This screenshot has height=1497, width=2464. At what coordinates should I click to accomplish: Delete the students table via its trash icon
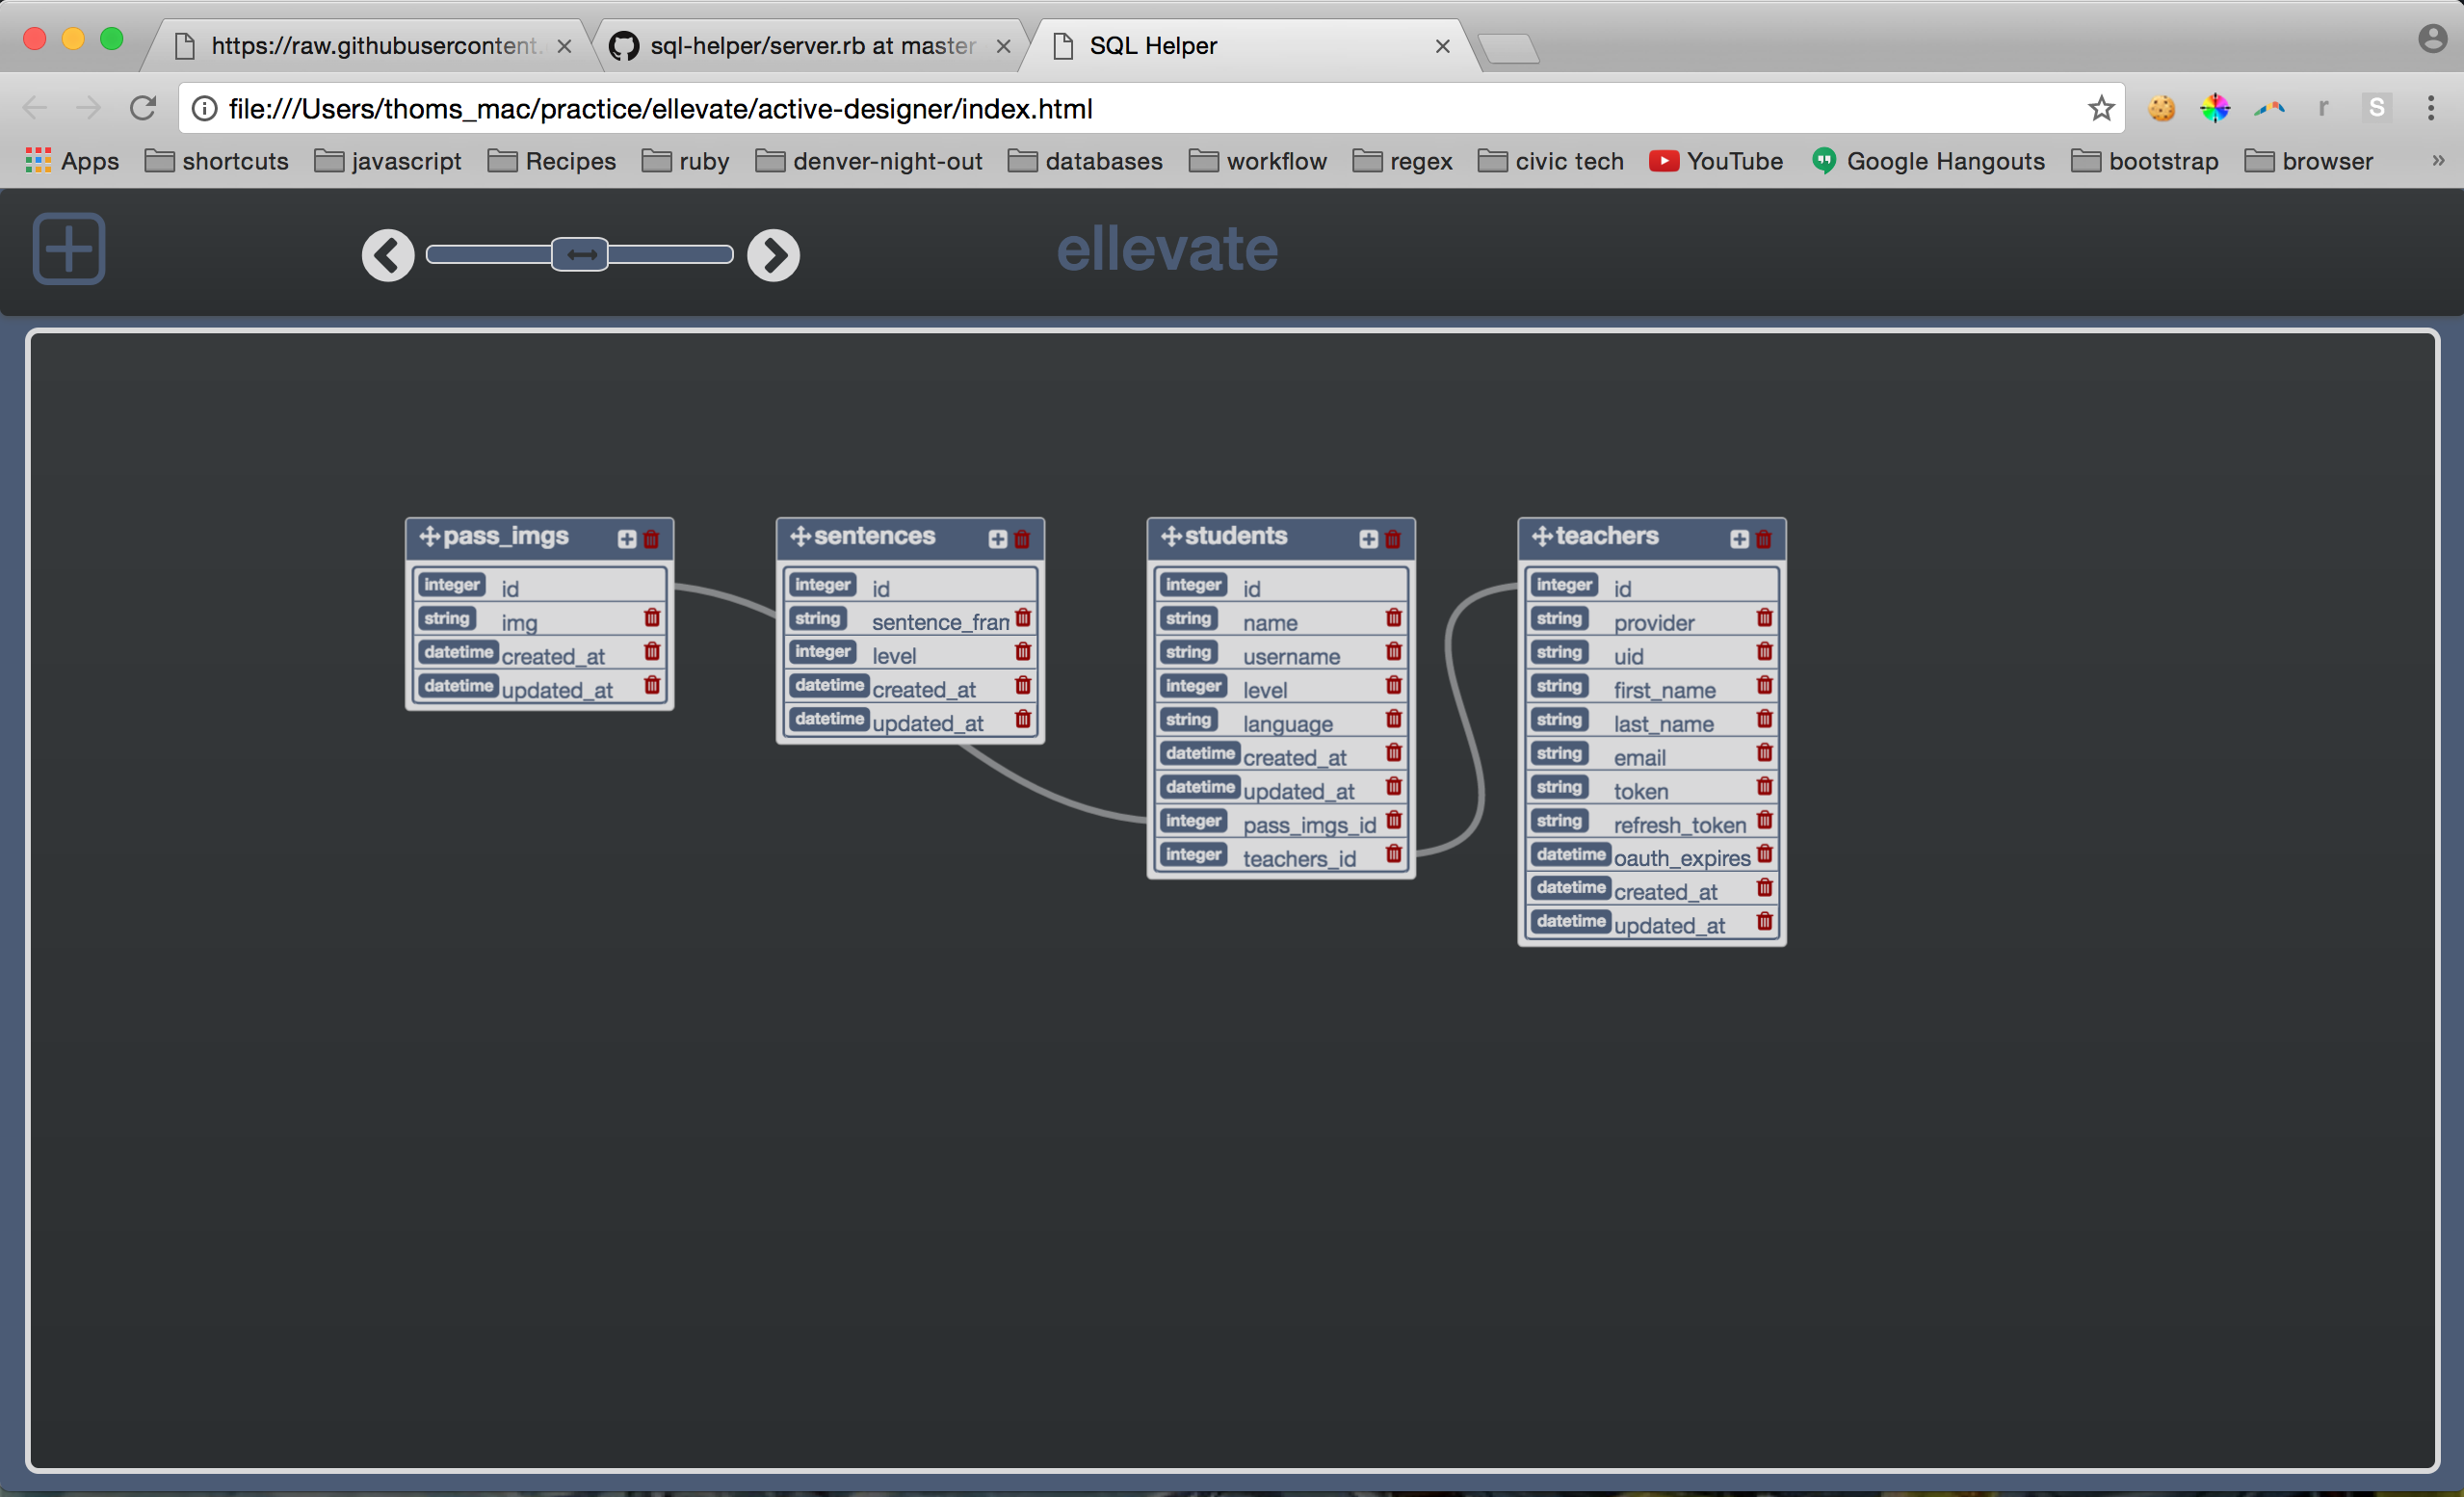[x=1392, y=539]
